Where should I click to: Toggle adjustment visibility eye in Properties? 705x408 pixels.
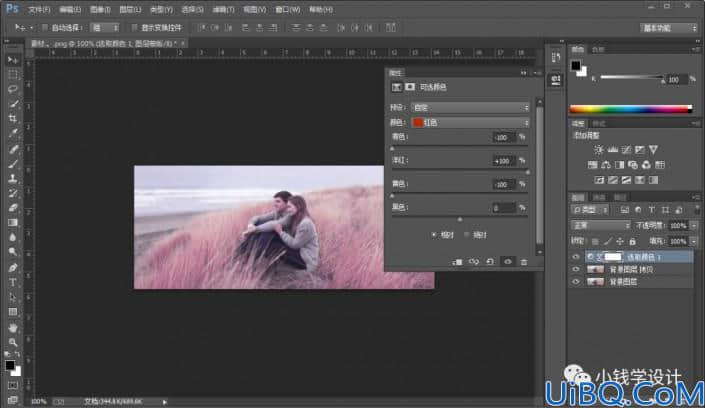pos(508,262)
